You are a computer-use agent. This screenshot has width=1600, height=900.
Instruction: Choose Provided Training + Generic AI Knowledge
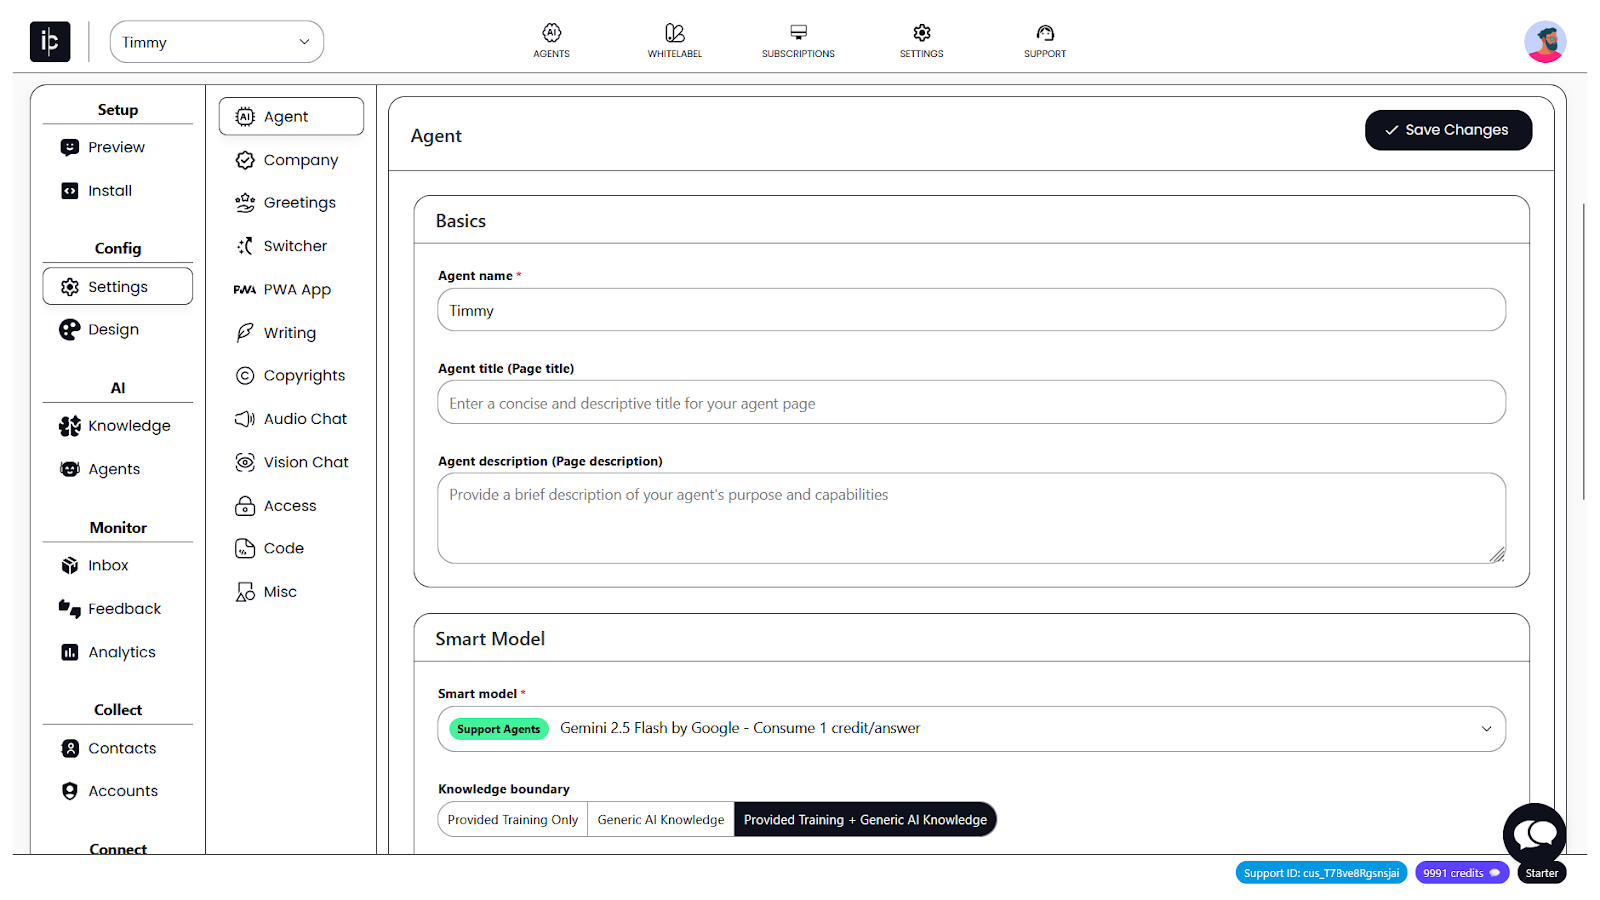point(865,820)
